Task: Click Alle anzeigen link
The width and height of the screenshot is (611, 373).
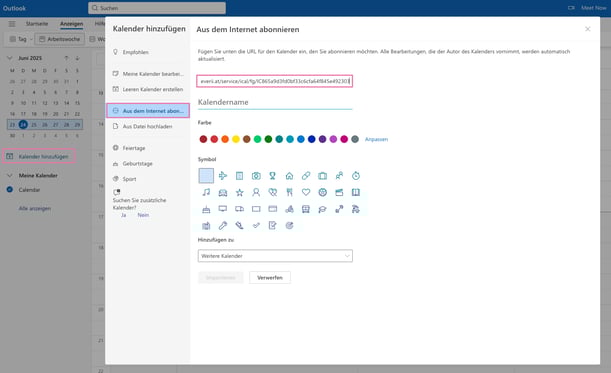Action: 35,209
